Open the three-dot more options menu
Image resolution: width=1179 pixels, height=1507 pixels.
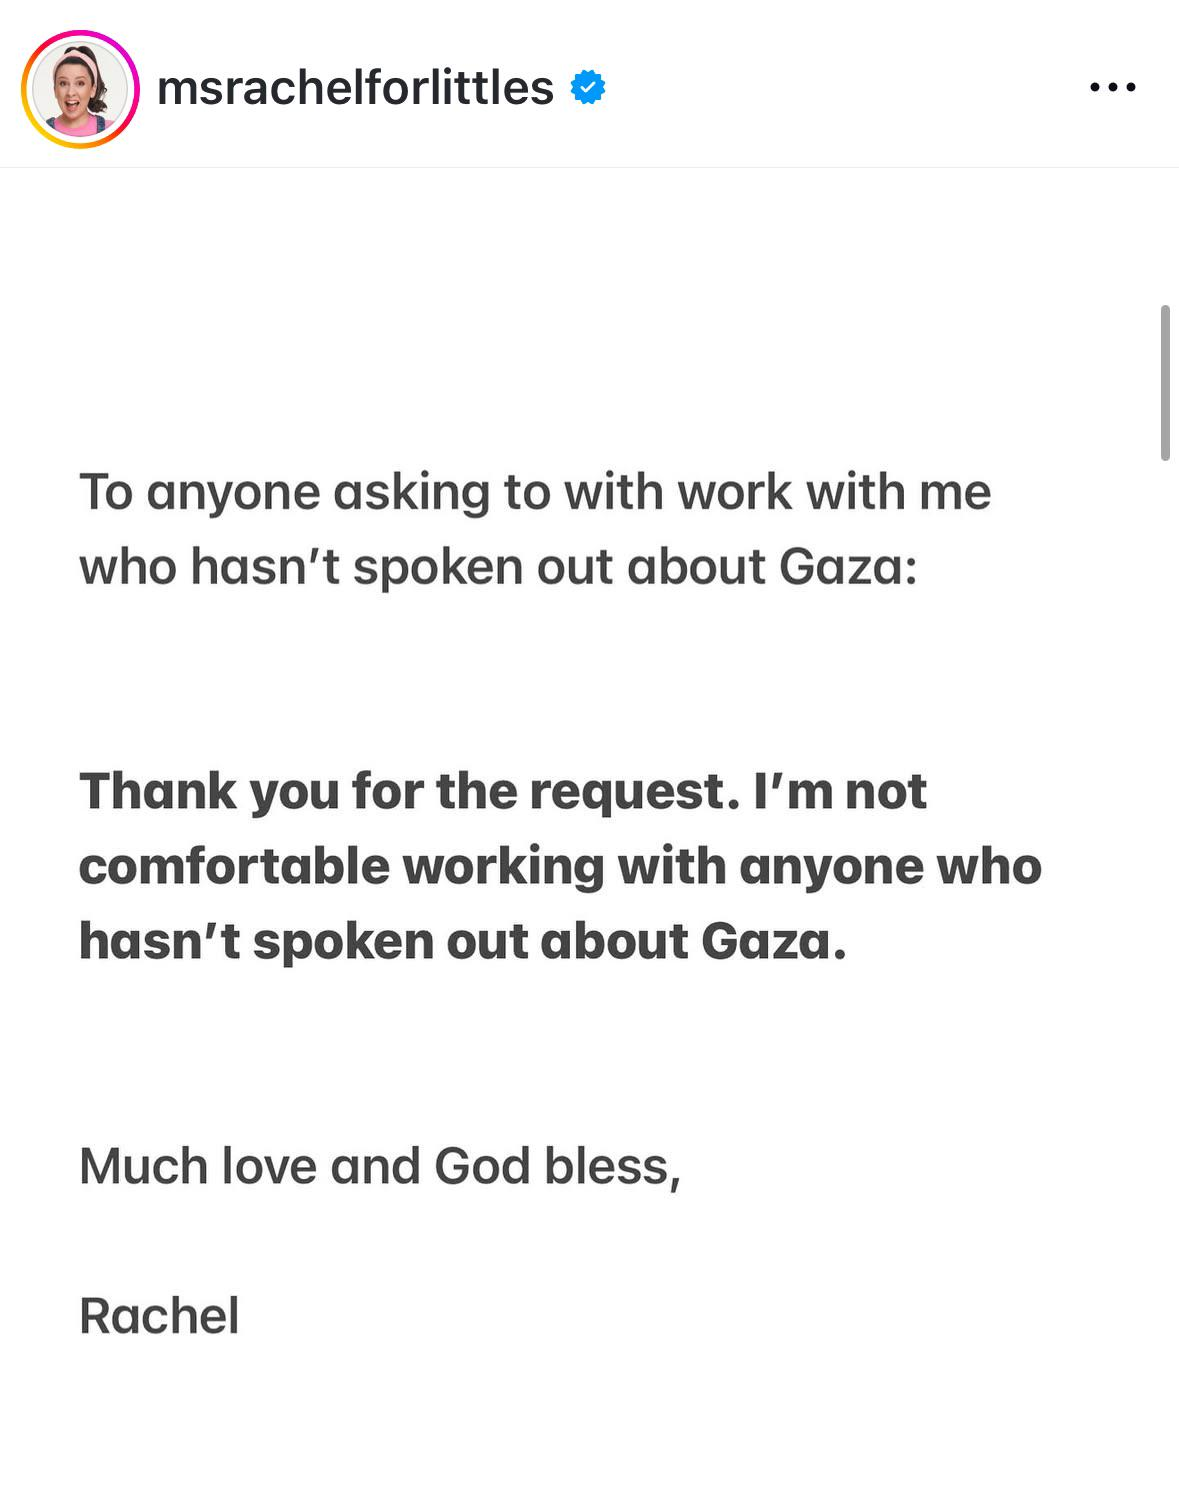click(1112, 88)
